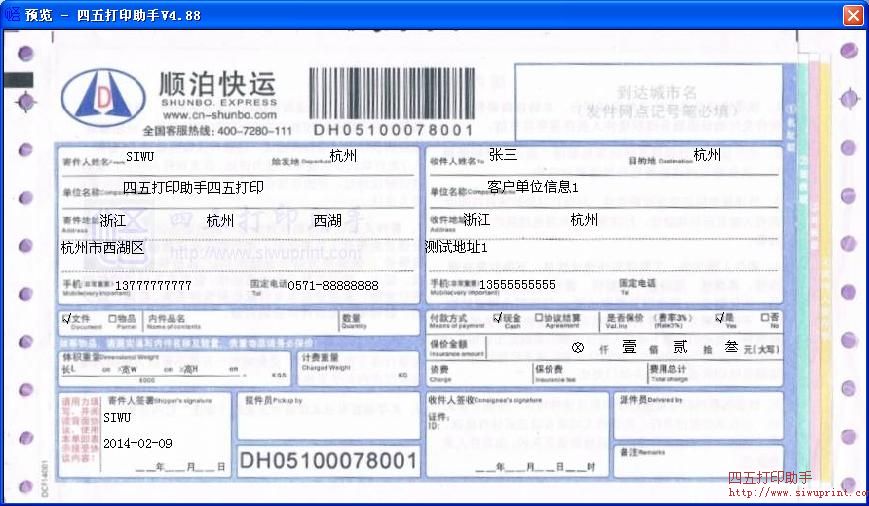Click the 费用总计 total charge field
This screenshot has height=506, width=869.
click(715, 374)
